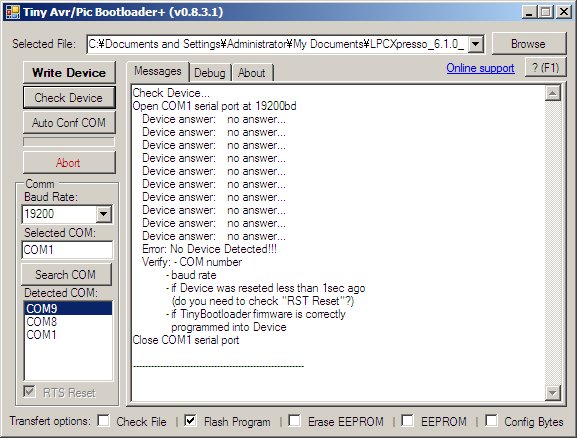577x438 pixels.
Task: Open the About tab
Action: point(252,73)
